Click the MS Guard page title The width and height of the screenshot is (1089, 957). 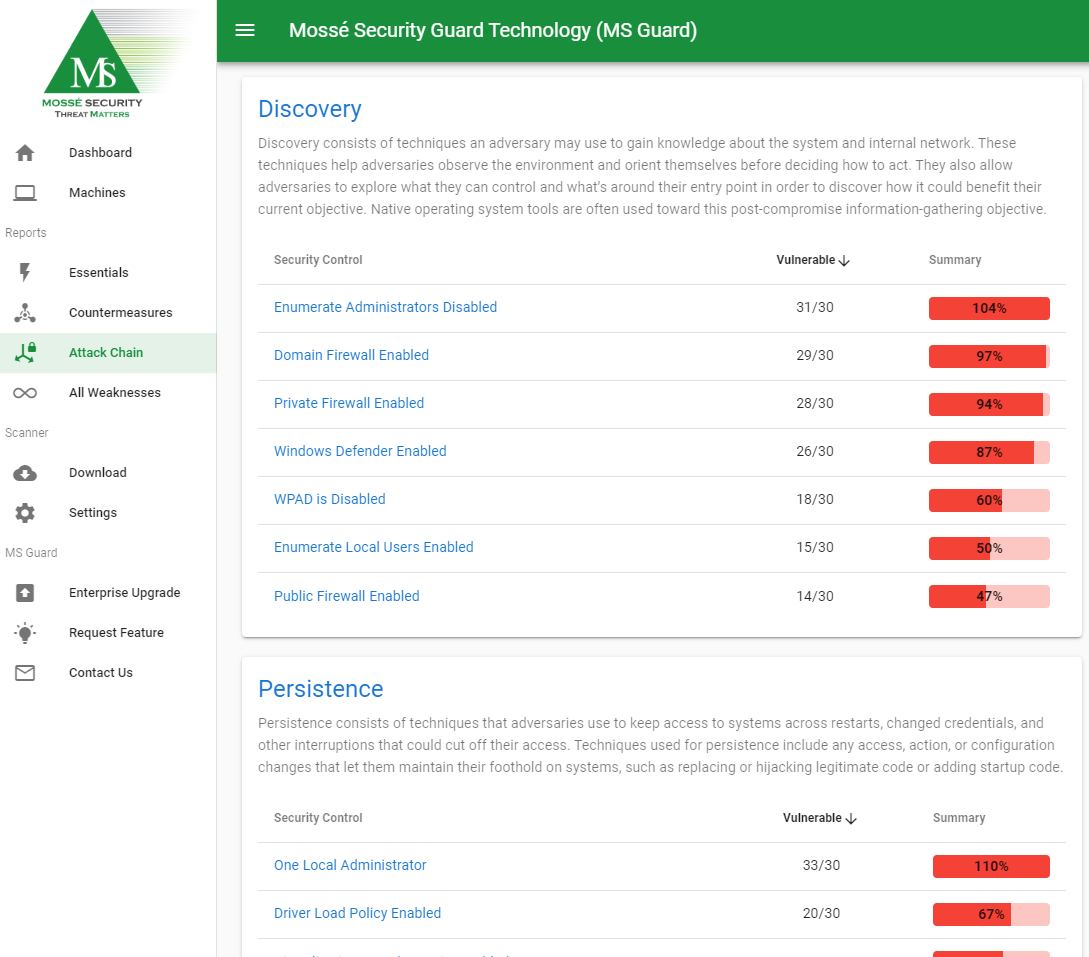493,30
